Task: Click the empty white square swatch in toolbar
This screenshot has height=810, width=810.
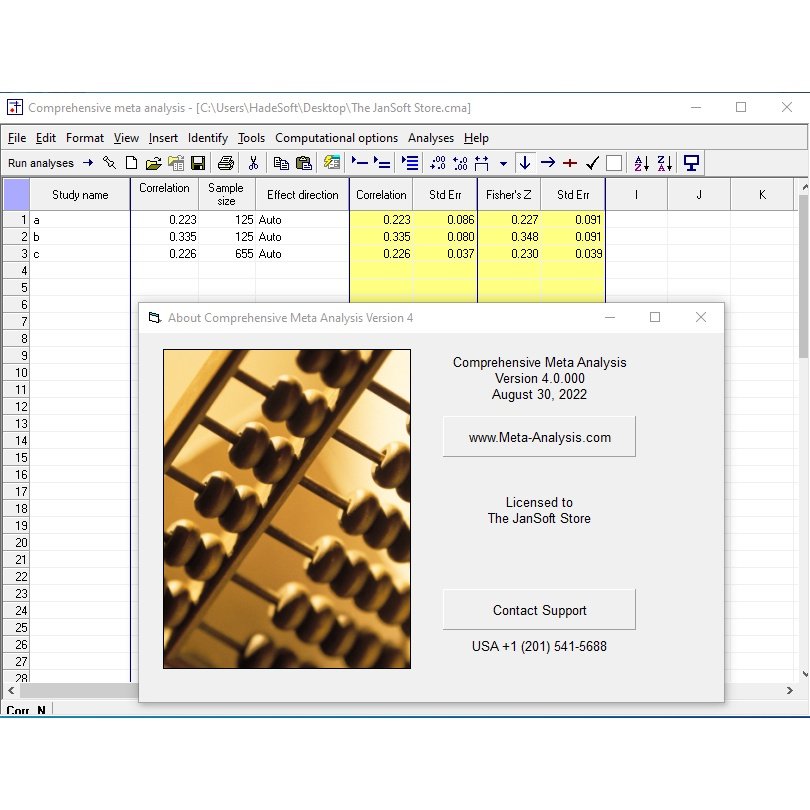Action: pos(614,163)
